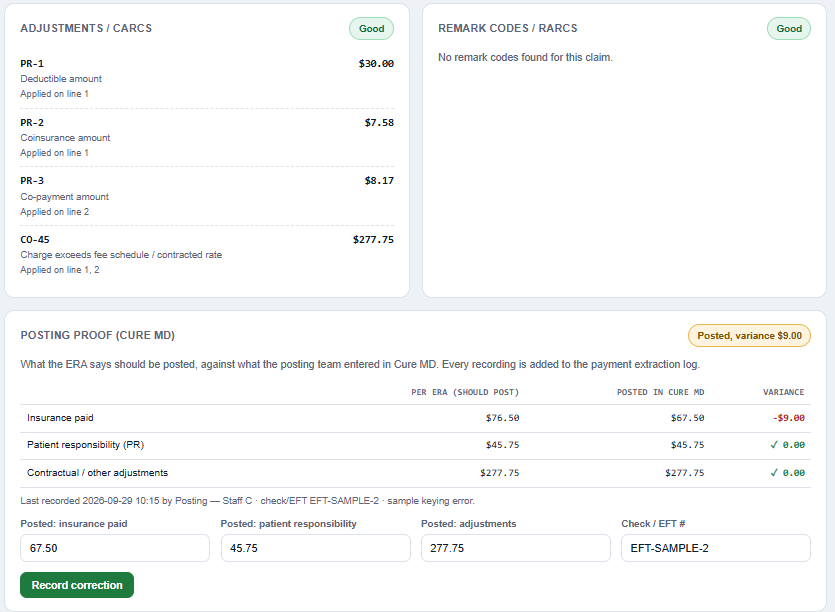Click the $277.75 CO-45 amount
Screen dimensions: 835x612
(373, 240)
